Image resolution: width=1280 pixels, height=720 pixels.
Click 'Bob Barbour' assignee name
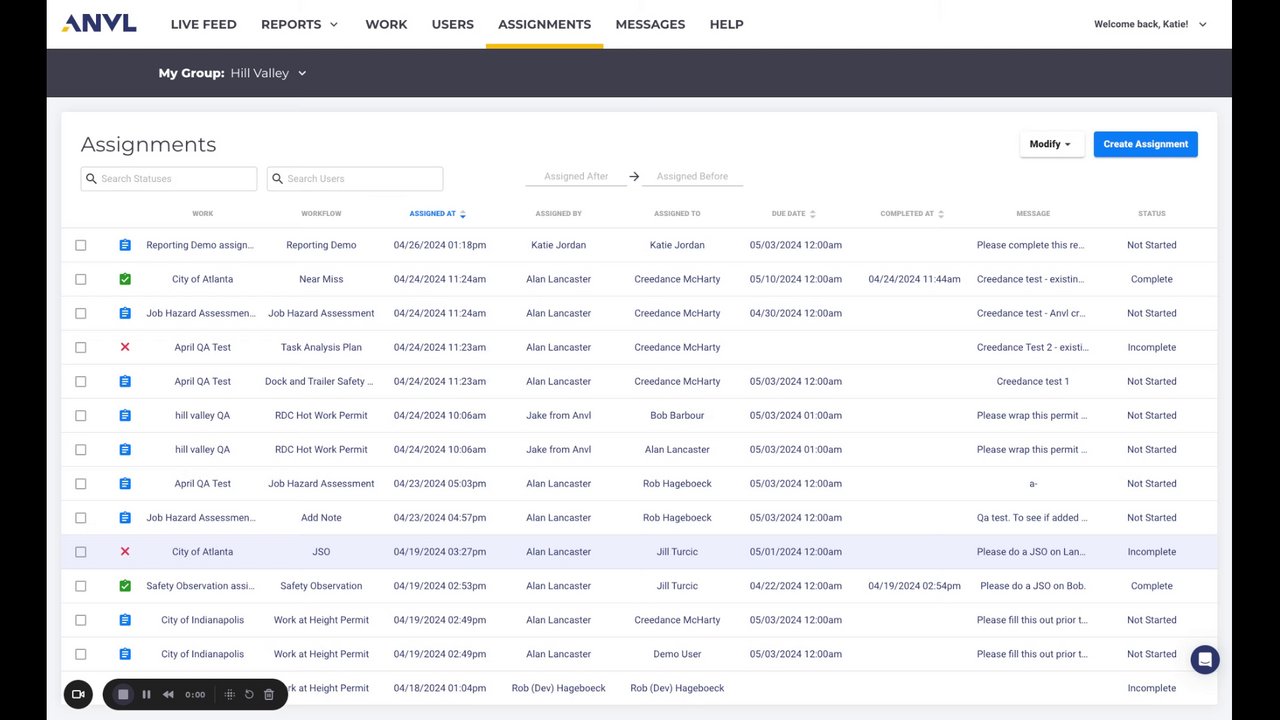click(677, 415)
